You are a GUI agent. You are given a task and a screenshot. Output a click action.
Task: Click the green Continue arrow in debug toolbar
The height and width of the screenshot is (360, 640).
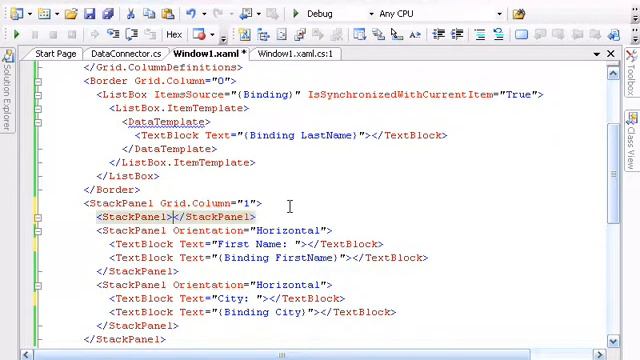pos(17,34)
